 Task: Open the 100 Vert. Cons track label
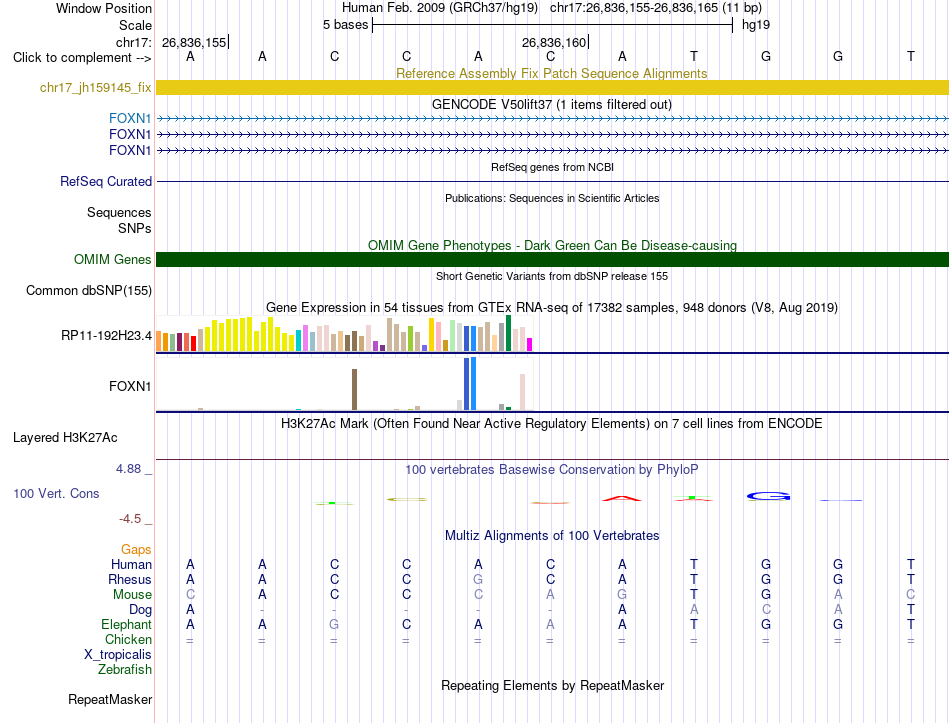click(56, 493)
